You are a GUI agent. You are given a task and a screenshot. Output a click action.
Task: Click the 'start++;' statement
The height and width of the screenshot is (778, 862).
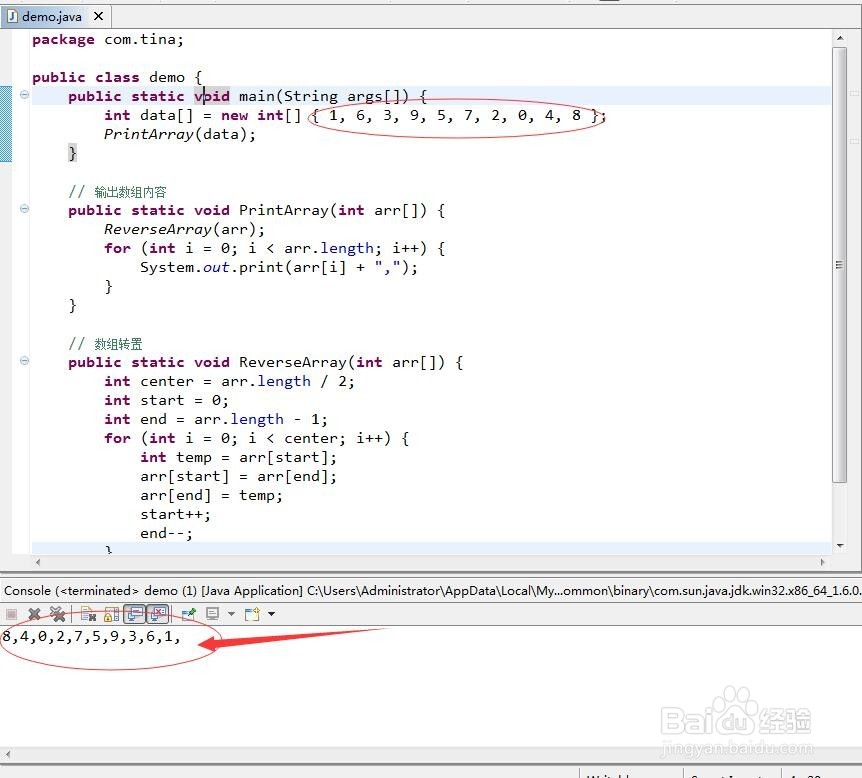click(175, 515)
